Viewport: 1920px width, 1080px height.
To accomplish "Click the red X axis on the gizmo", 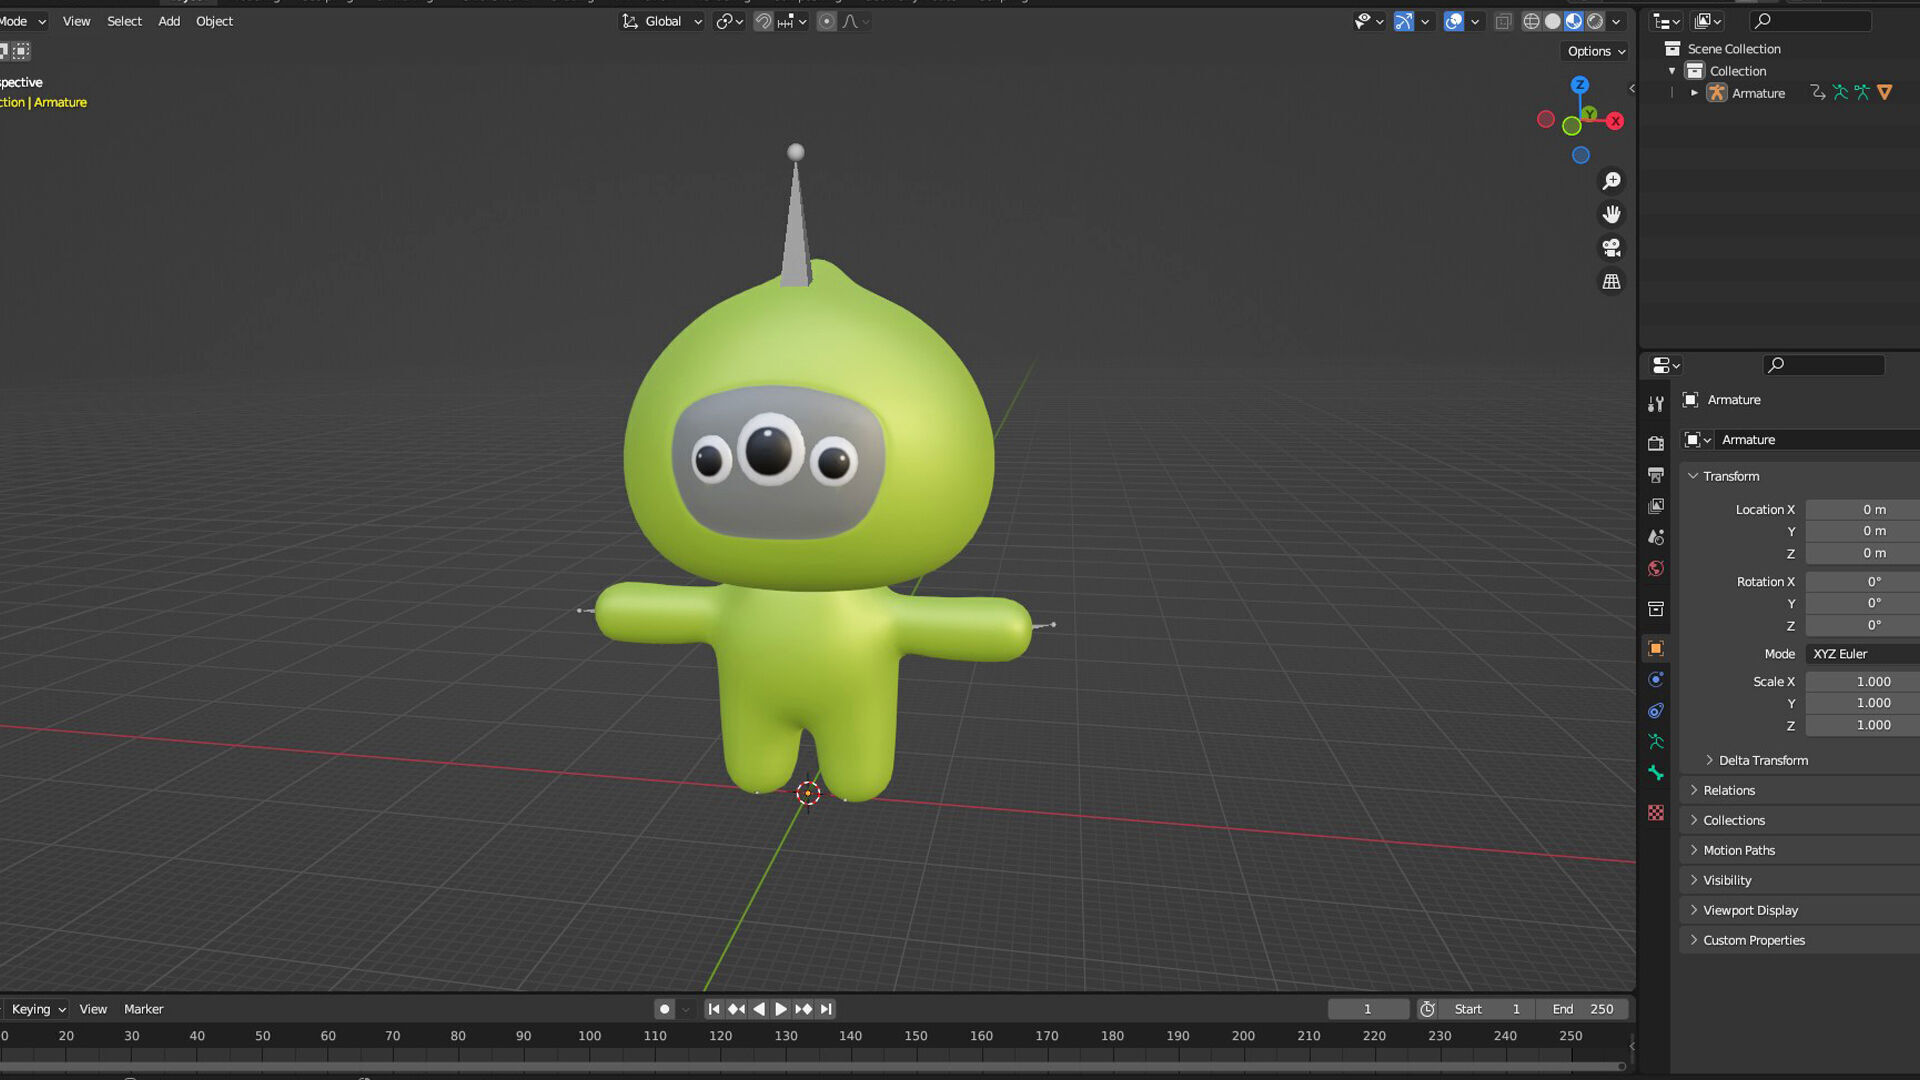I will 1615,121.
